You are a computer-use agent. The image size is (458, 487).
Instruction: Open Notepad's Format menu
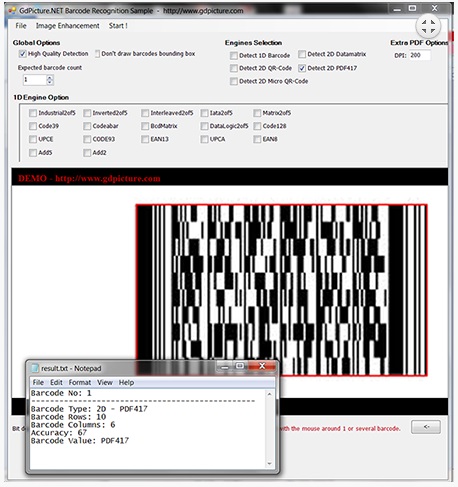click(80, 382)
